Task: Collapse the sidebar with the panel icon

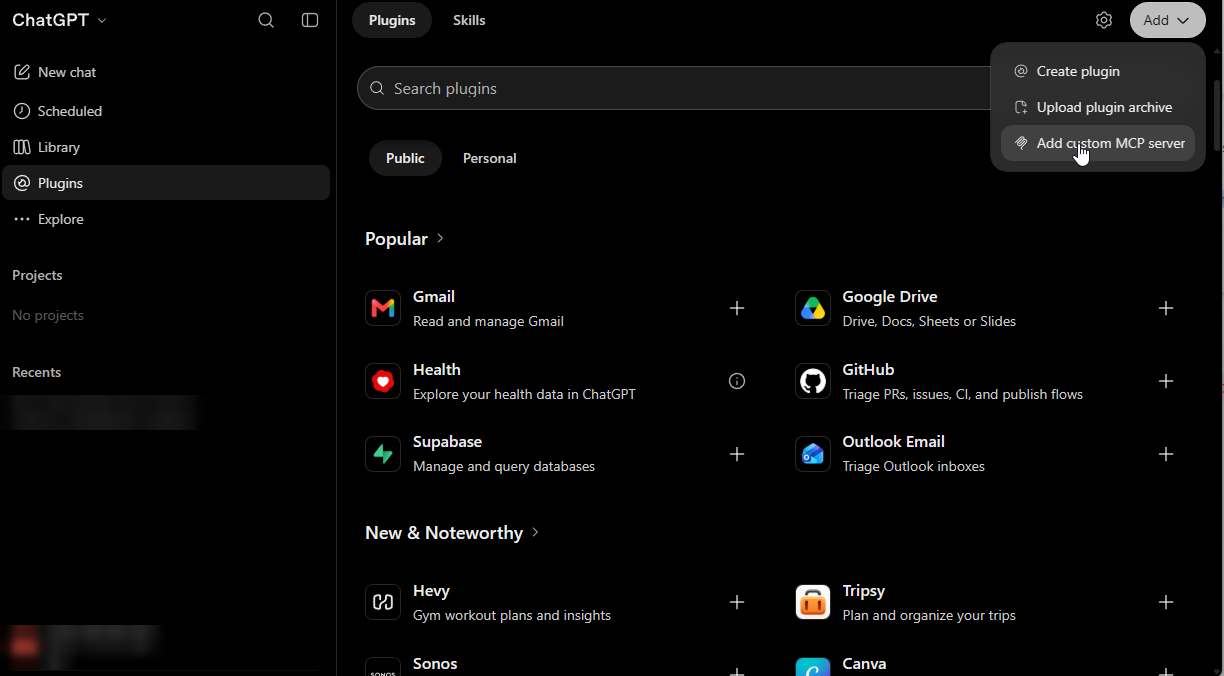Action: point(310,20)
